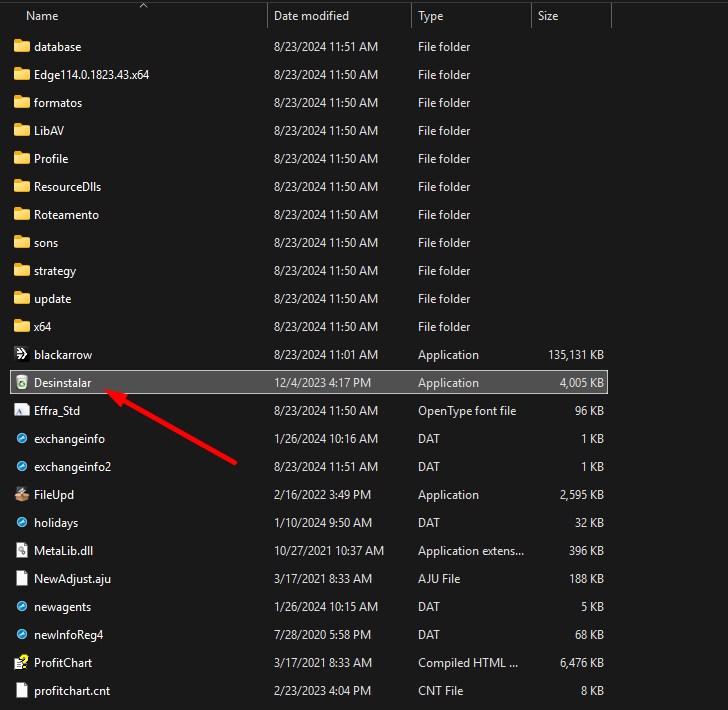This screenshot has height=710, width=728.
Task: Select the blackarrow application icon
Action: [x=22, y=355]
